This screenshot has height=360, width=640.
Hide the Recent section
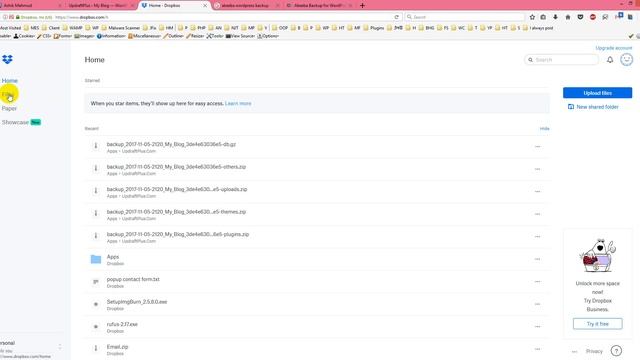coord(544,129)
